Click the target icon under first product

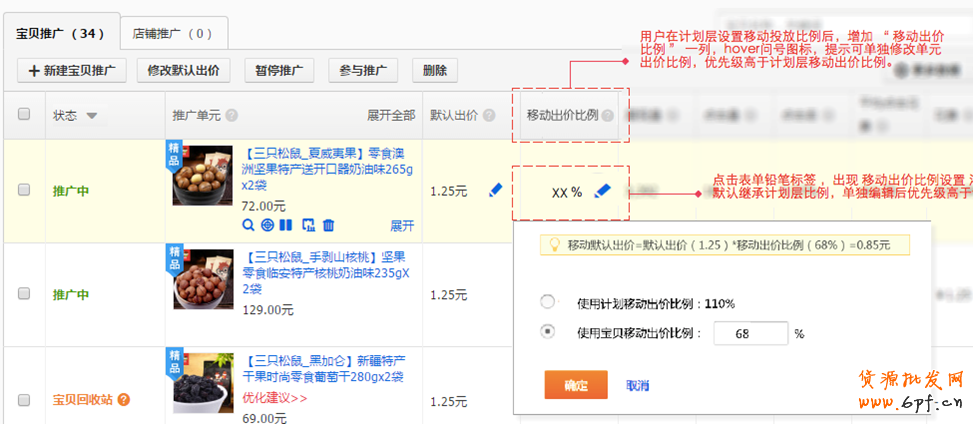click(x=267, y=224)
